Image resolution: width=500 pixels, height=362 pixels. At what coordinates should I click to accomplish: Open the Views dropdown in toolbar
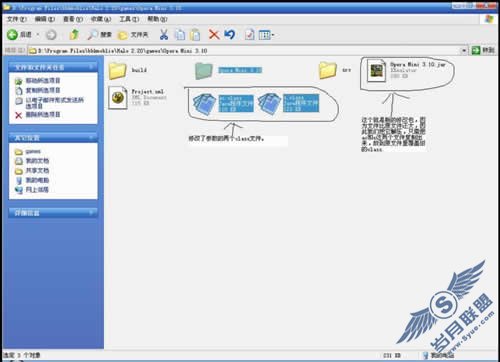[267, 35]
